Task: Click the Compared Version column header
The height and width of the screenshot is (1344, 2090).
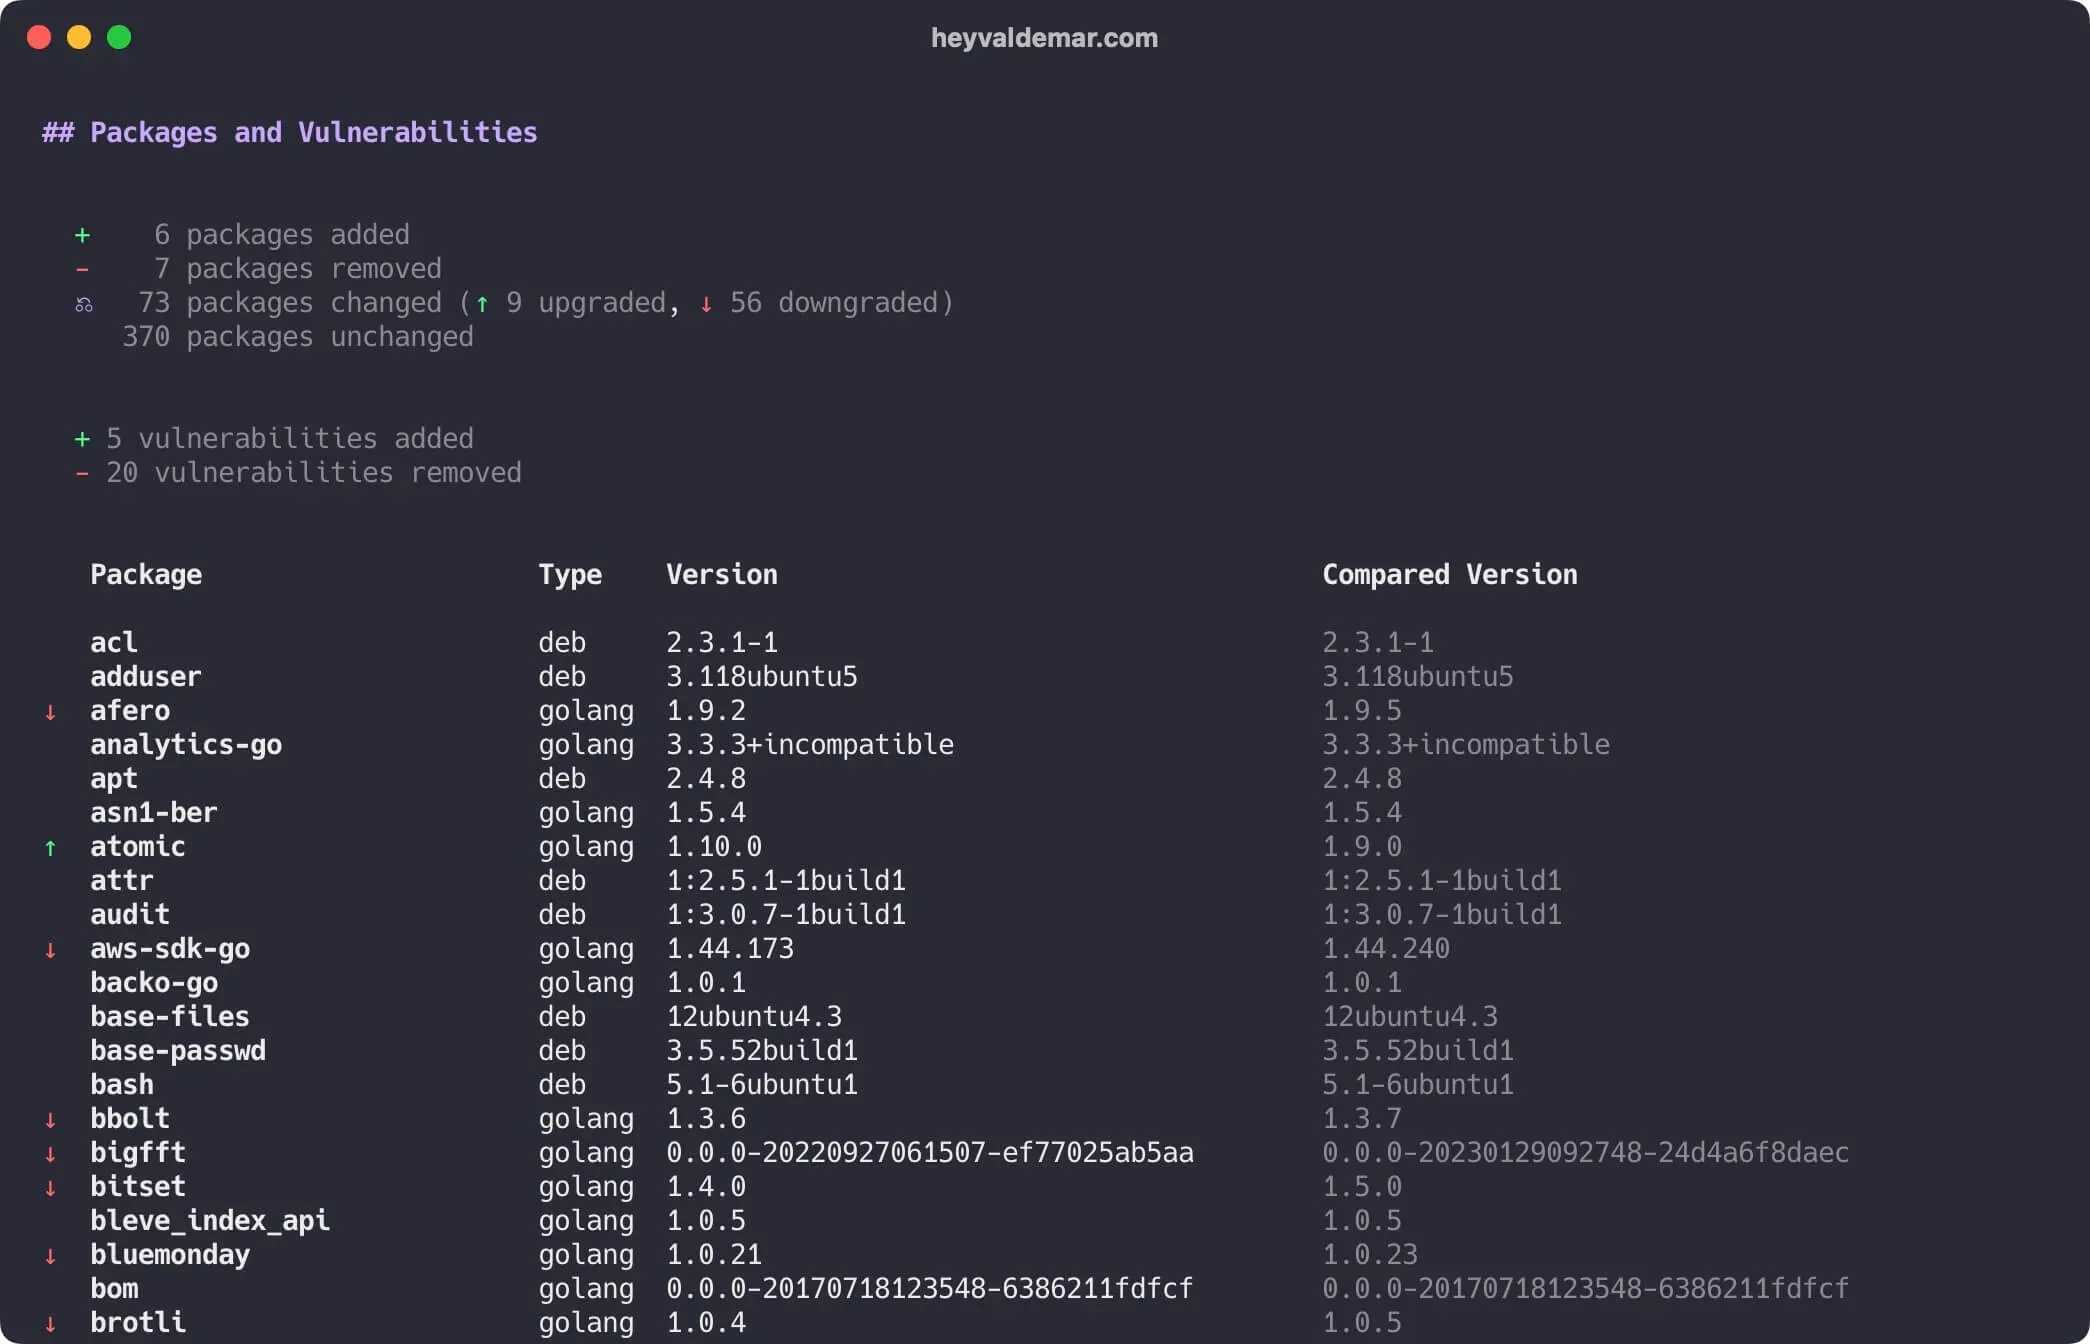Action: coord(1450,575)
